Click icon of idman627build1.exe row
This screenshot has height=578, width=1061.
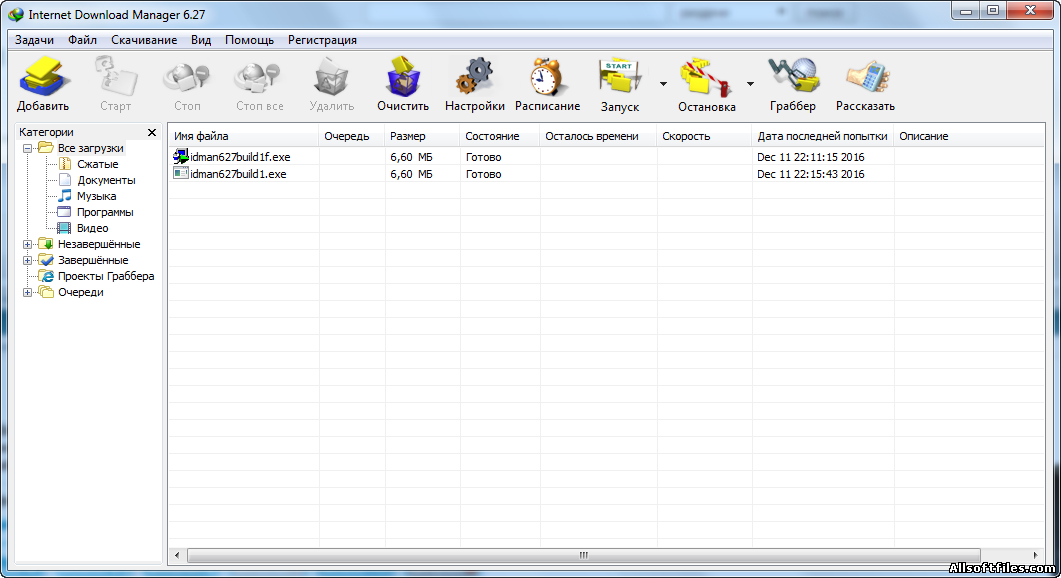tap(181, 173)
